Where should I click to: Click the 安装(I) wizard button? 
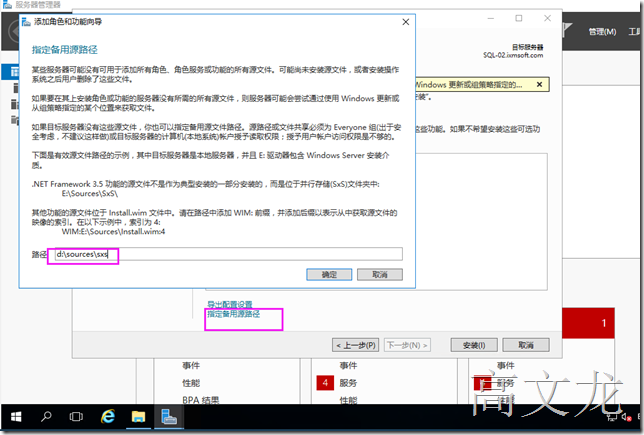474,345
